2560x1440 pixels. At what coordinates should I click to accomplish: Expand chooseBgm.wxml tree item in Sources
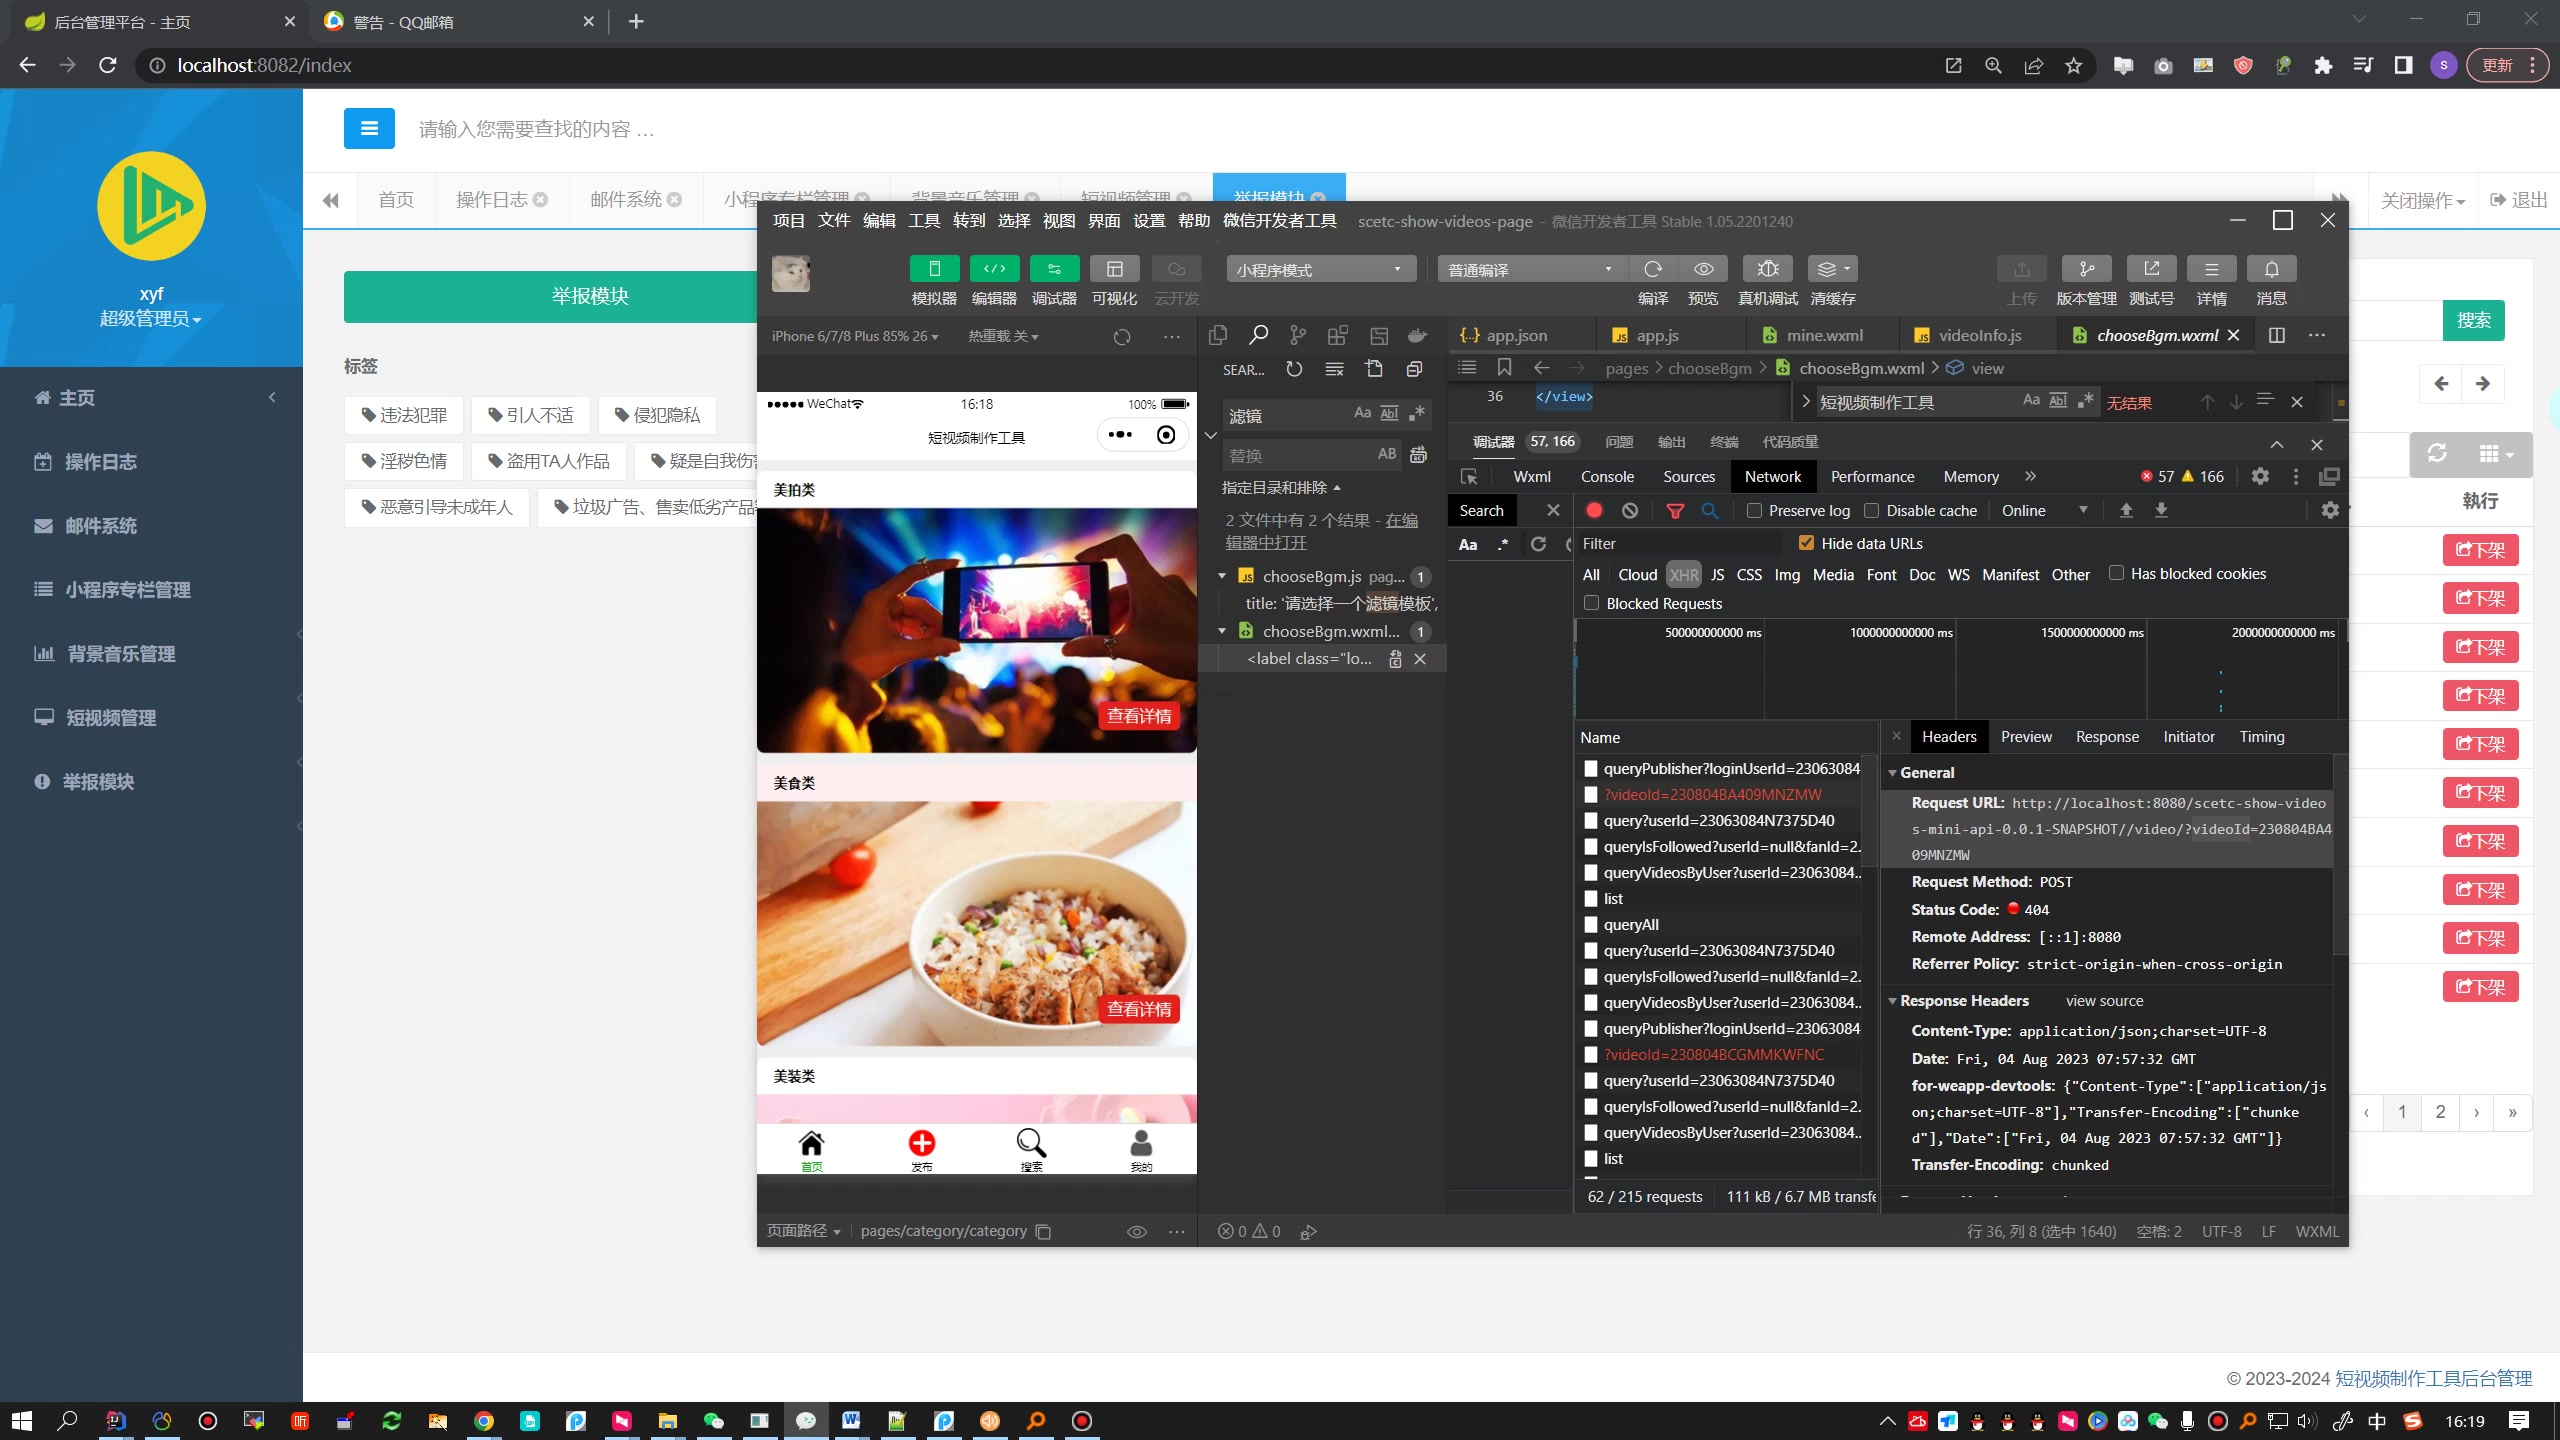(x=1225, y=631)
